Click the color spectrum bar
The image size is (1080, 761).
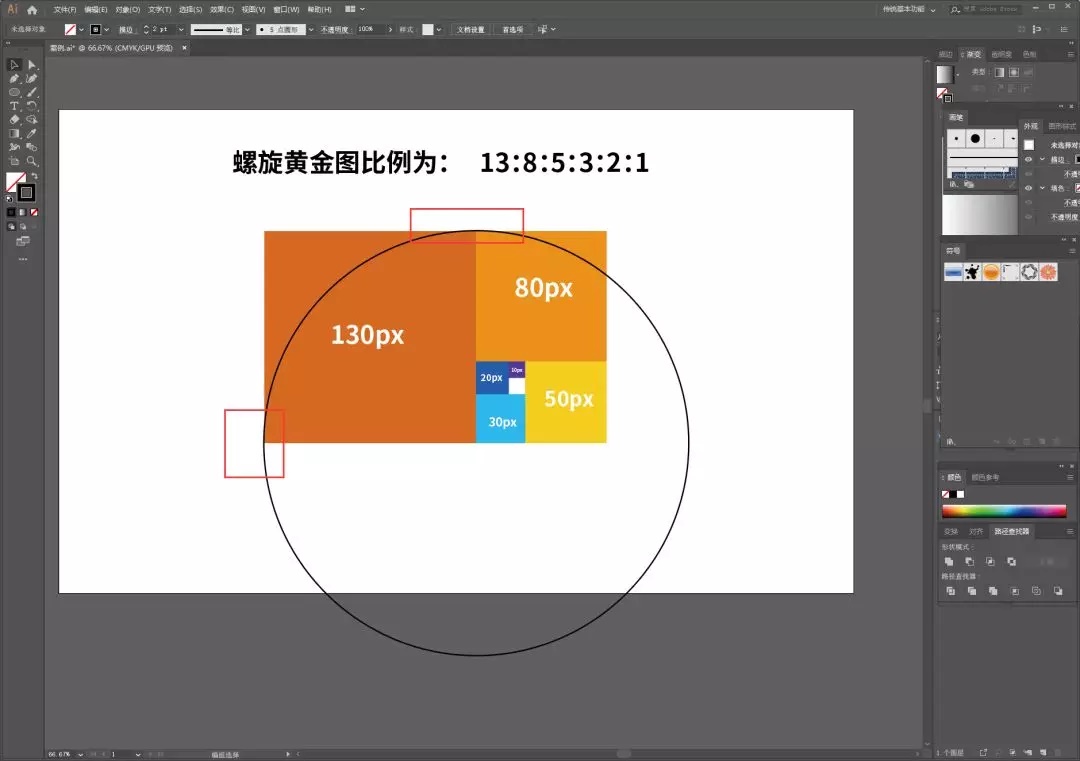pyautogui.click(x=1004, y=510)
